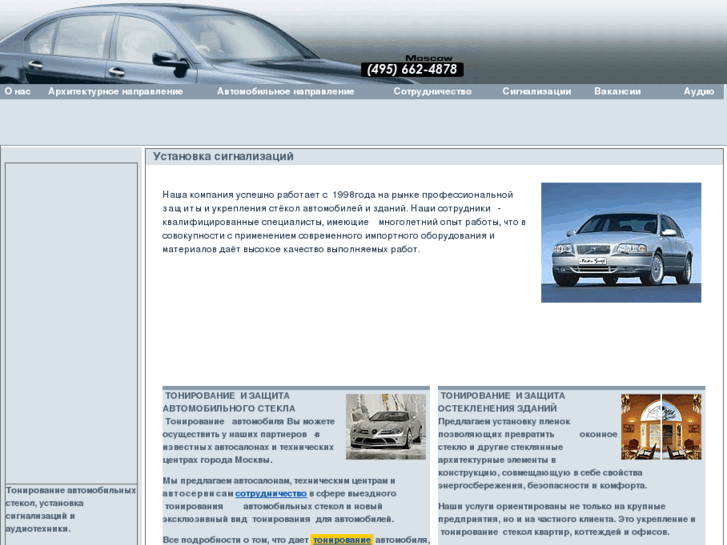Viewport: 727px width, 545px height.
Task: Open the Mercedes sports car thumbnail
Action: click(x=386, y=427)
